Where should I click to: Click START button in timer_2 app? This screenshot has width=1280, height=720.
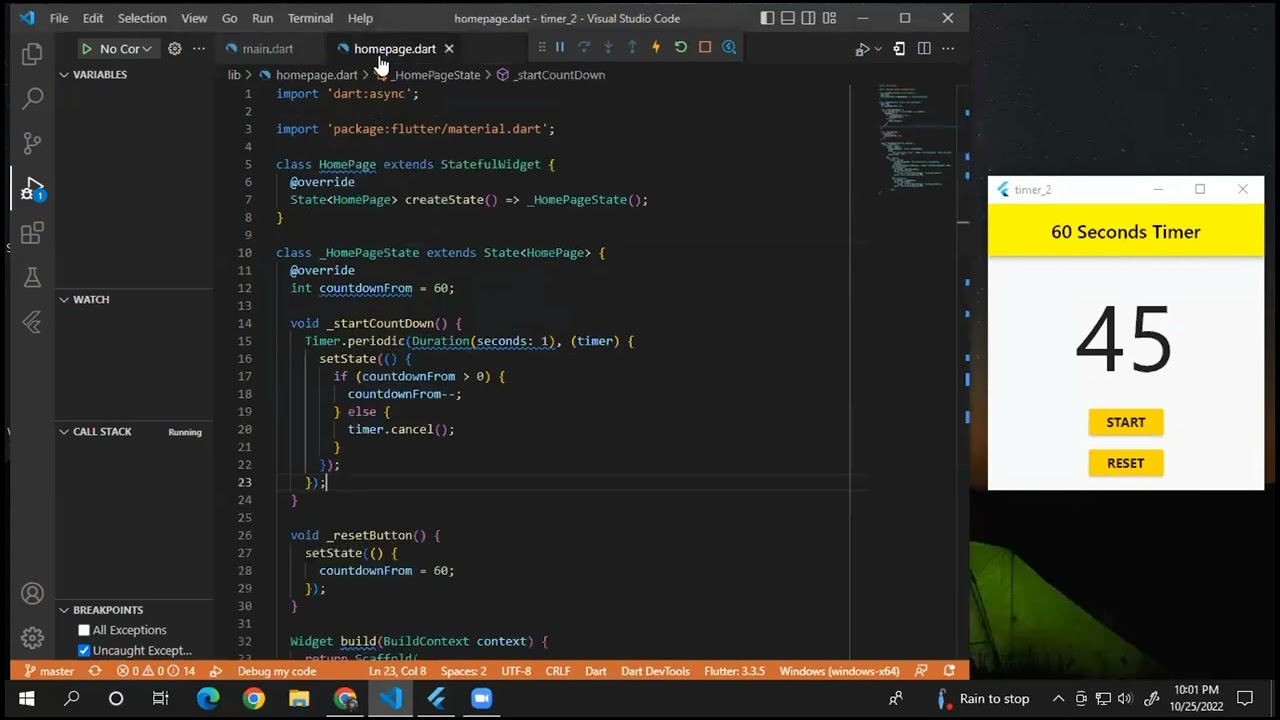[x=1126, y=422]
